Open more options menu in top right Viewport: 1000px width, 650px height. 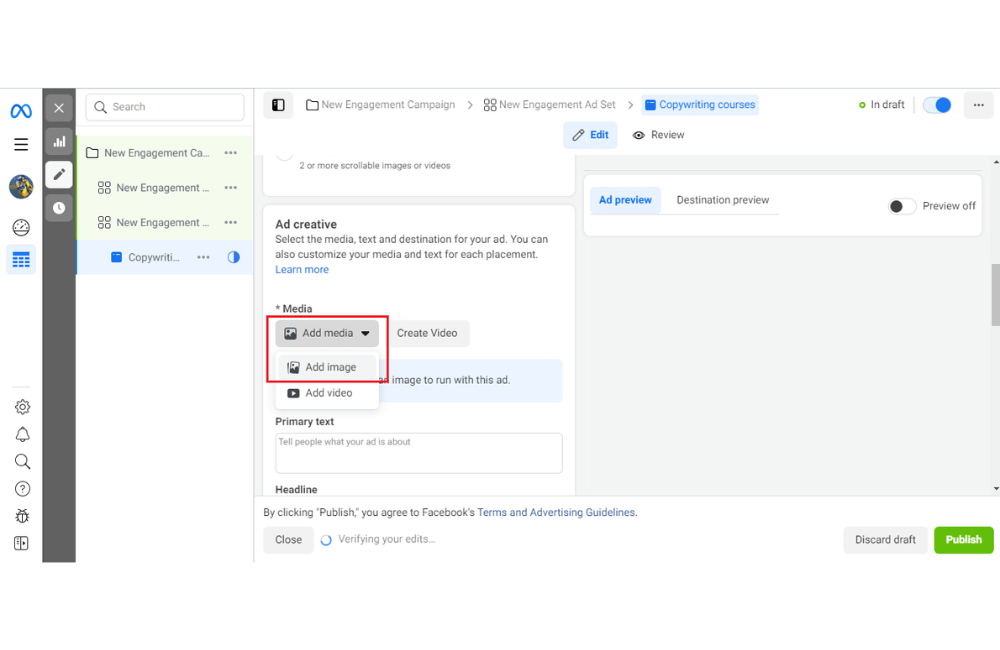pos(978,105)
